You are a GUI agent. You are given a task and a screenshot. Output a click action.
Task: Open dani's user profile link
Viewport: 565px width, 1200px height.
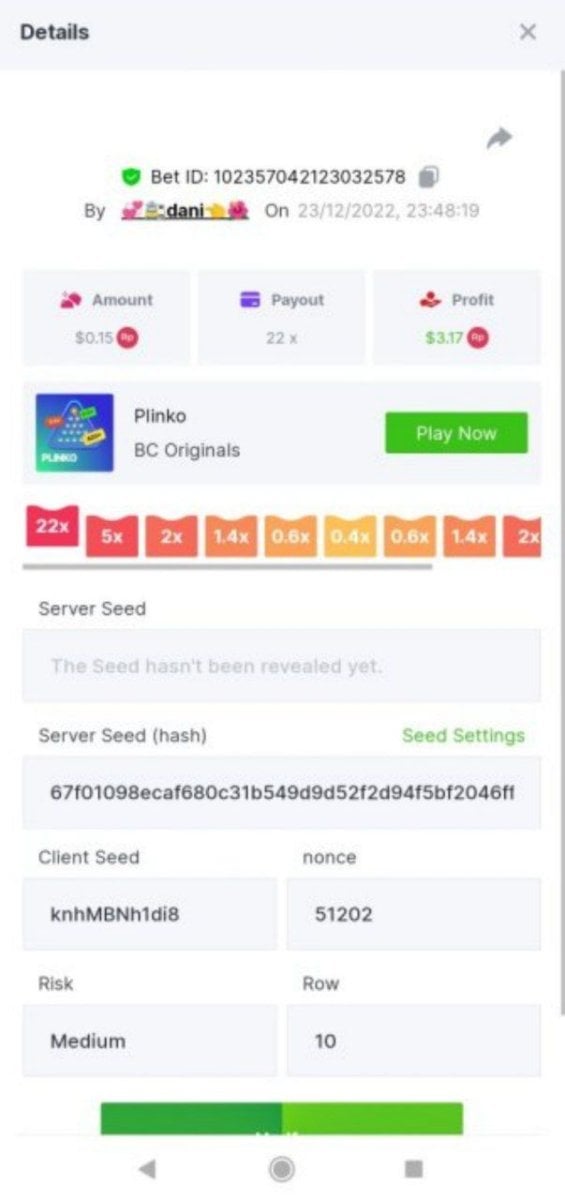click(185, 211)
